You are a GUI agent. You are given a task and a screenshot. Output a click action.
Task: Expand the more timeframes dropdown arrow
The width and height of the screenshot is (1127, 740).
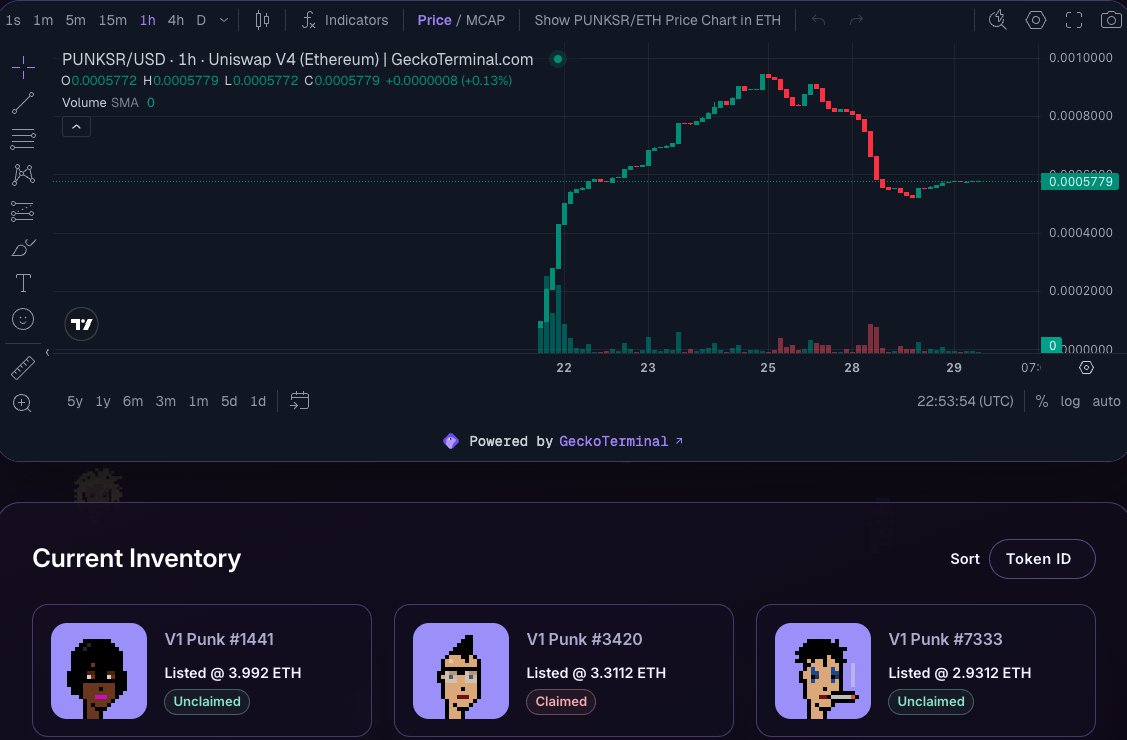(224, 20)
